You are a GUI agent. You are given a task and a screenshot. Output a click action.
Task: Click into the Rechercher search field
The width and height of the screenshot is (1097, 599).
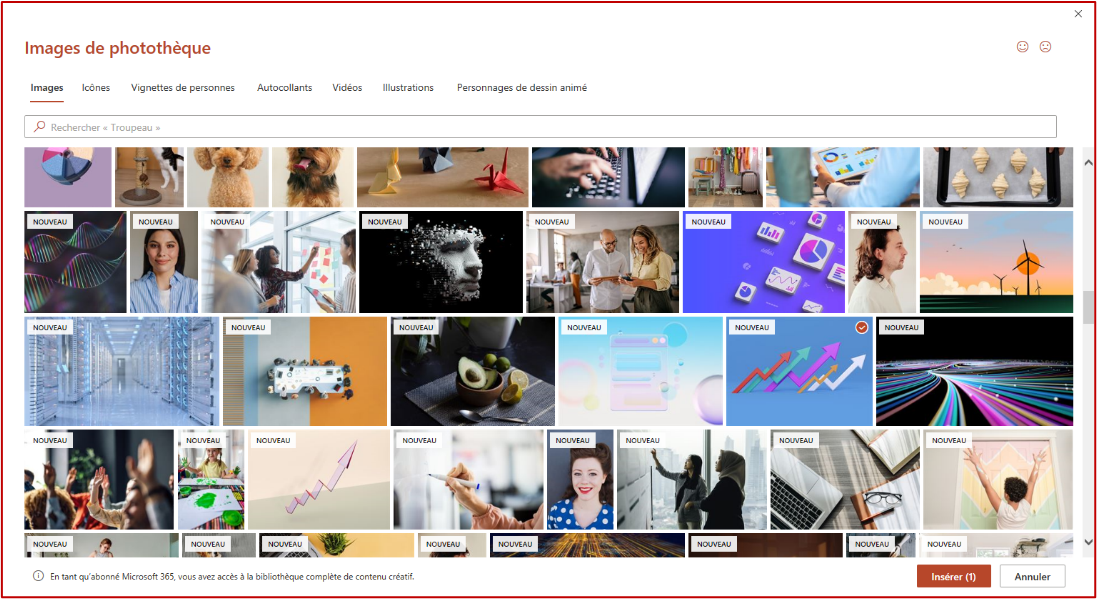(x=540, y=127)
